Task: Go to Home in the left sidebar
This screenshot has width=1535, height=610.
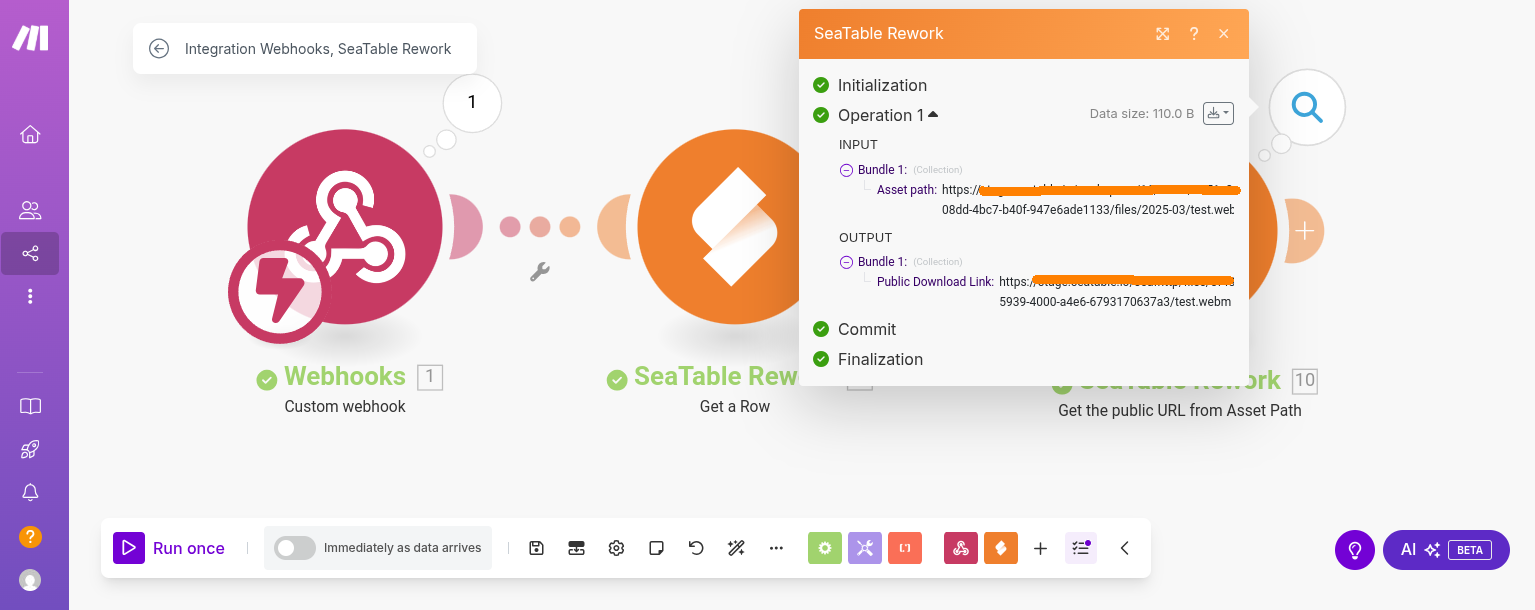Action: tap(30, 135)
